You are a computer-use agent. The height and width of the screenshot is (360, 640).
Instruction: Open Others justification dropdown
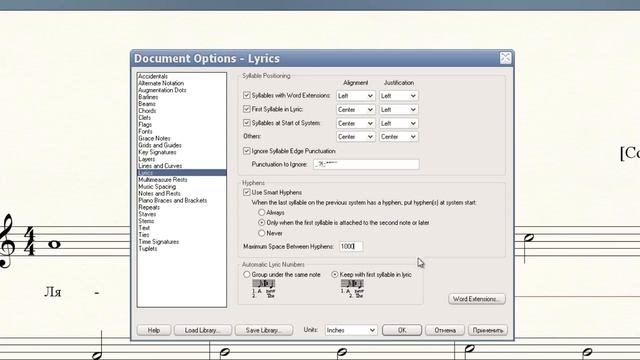point(398,137)
